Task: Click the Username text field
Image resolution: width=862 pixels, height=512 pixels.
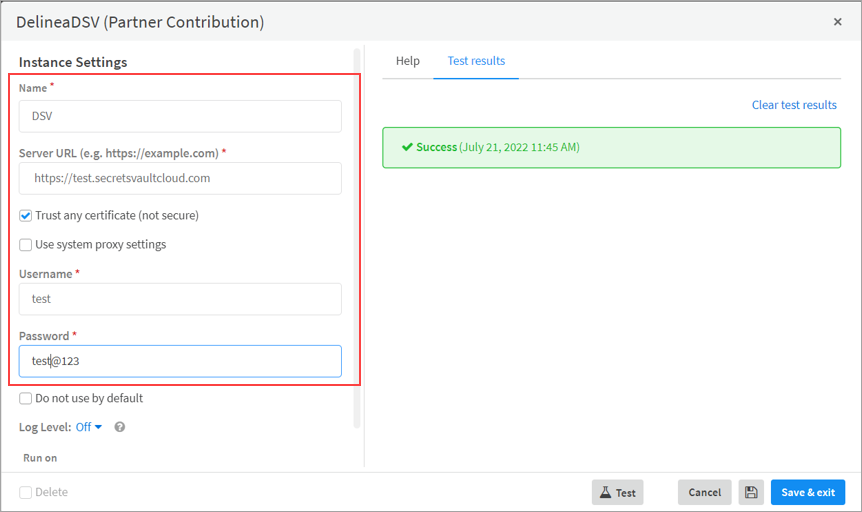Action: click(x=180, y=299)
